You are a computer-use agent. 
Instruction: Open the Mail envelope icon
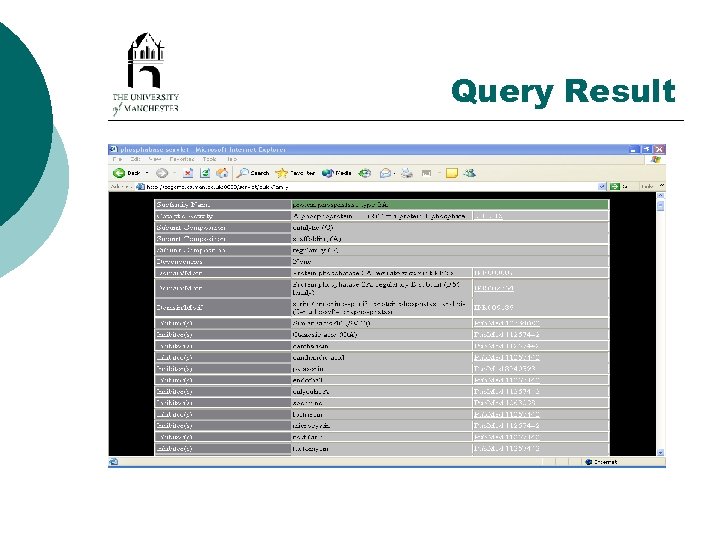tap(385, 173)
